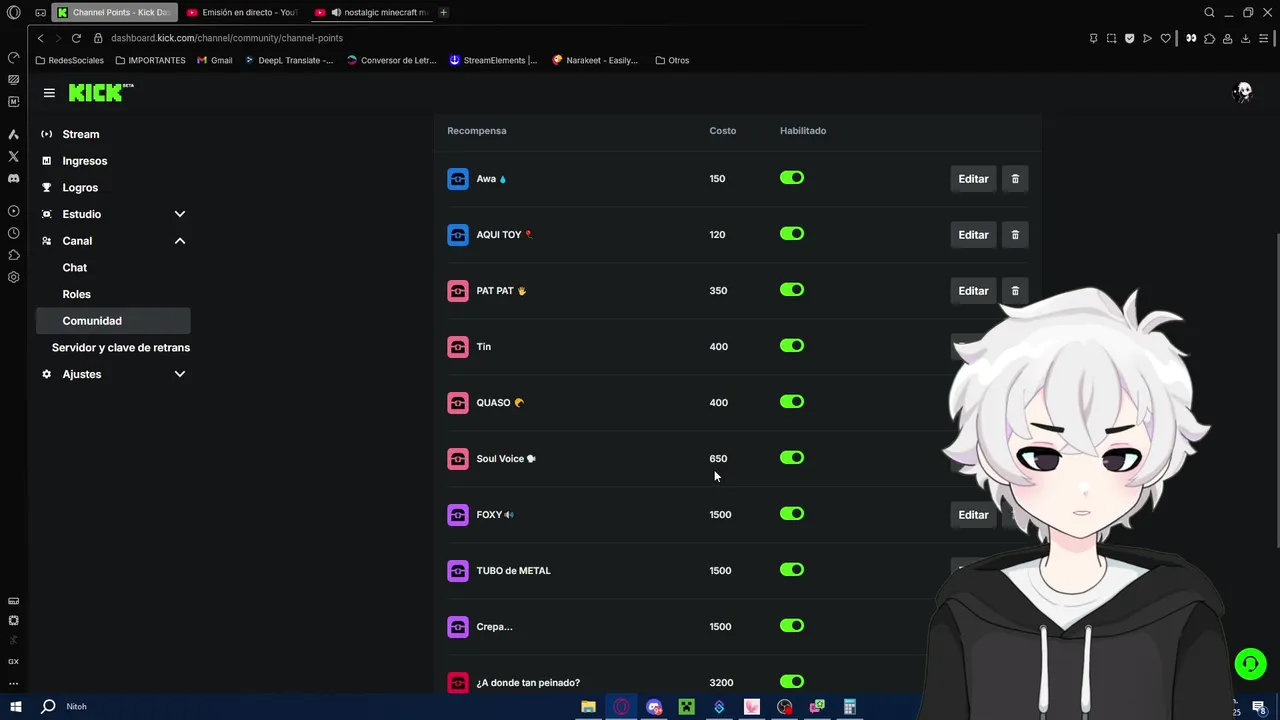
Task: Delete the PAT PAT reward with trash icon
Action: pos(1015,291)
